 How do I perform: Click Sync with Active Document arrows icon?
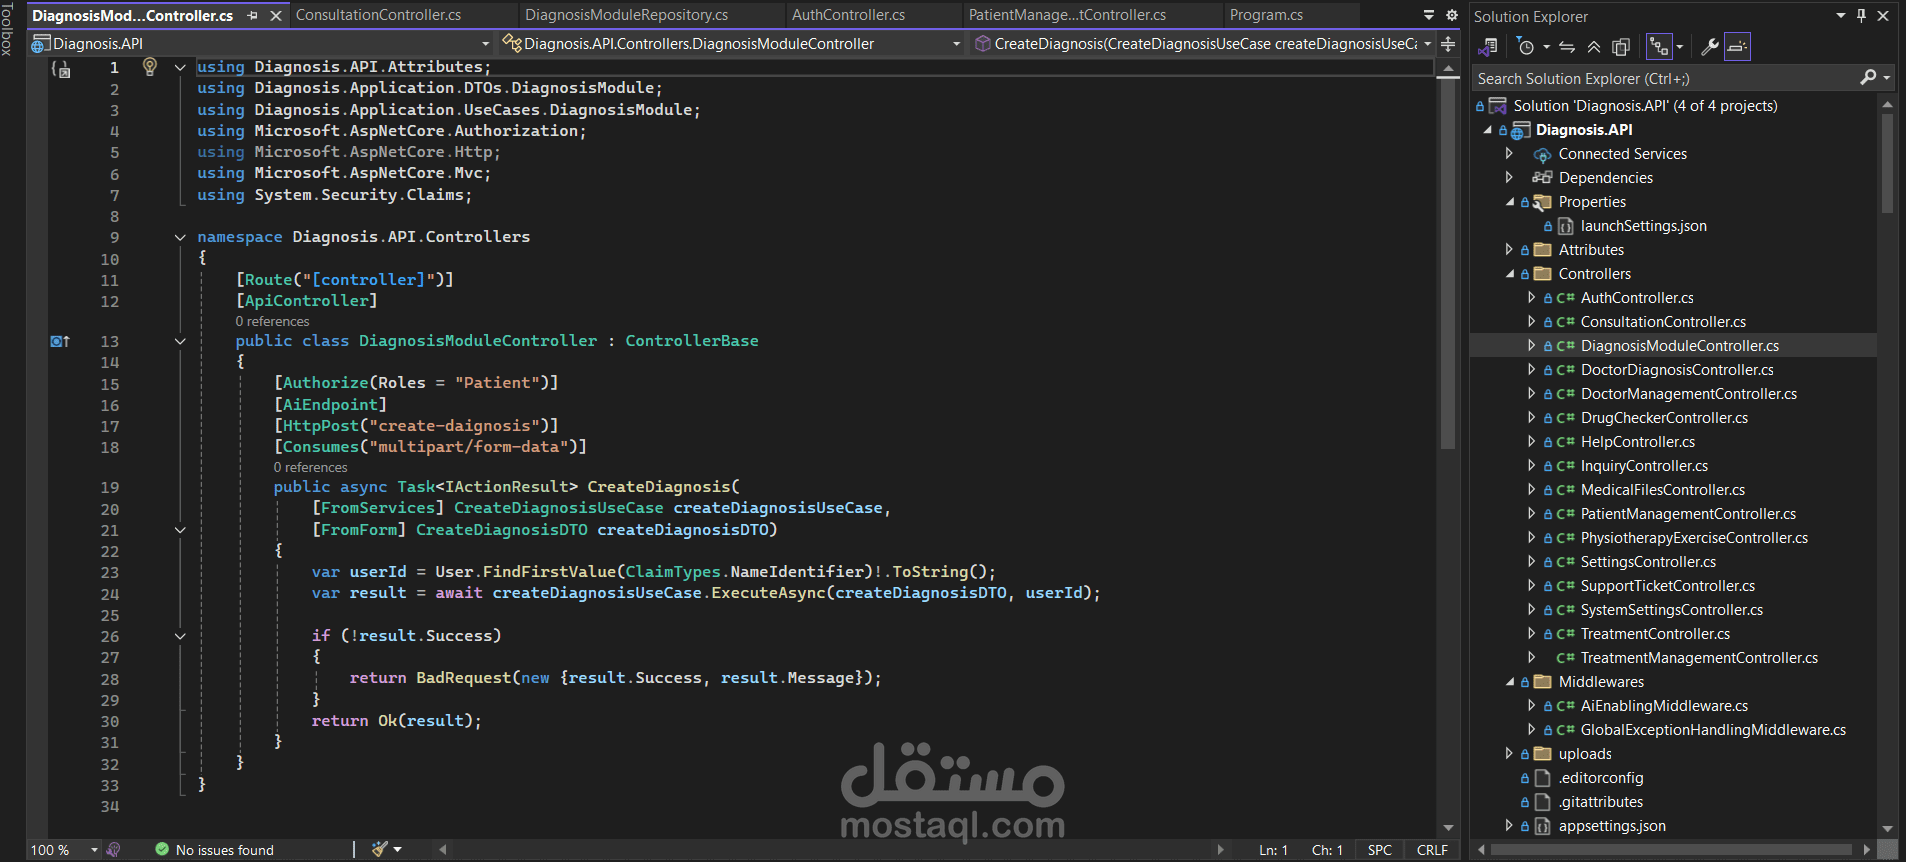(1567, 47)
